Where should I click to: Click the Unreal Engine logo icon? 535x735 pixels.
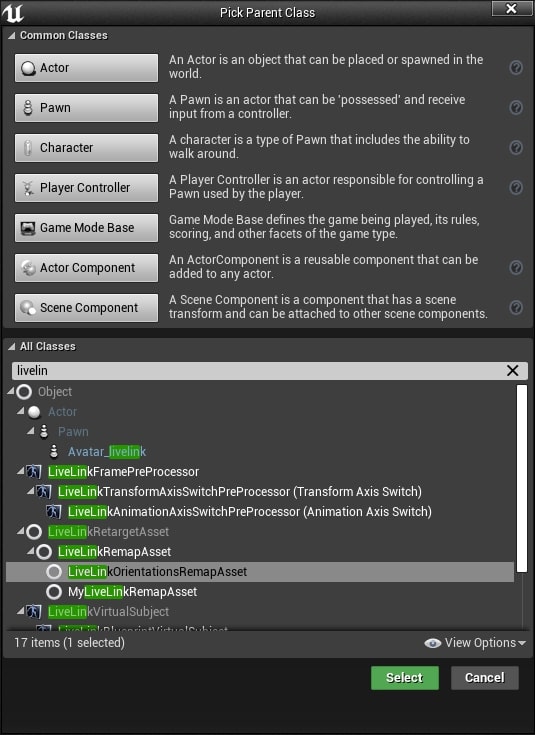[x=12, y=12]
